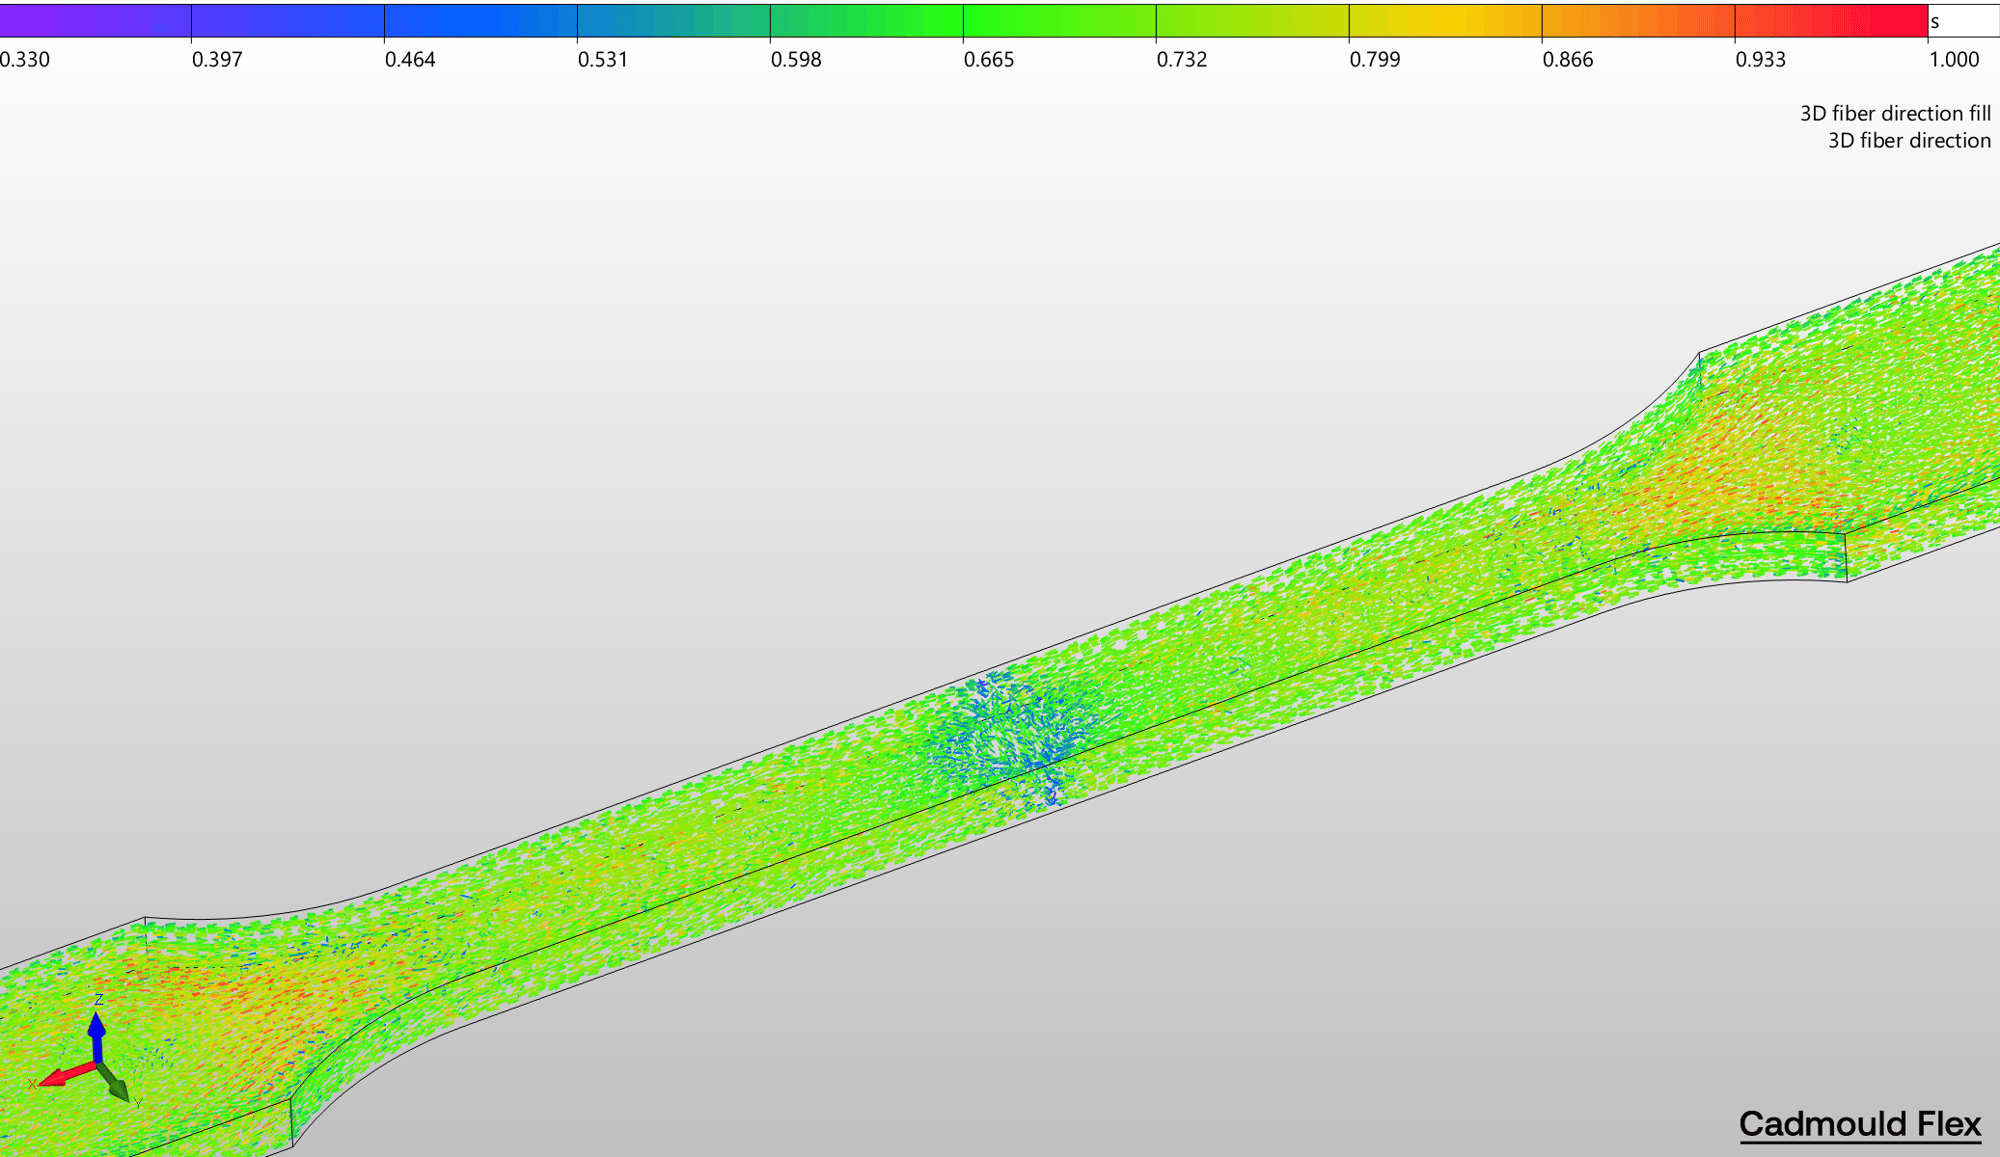Click the 0.665 scale tick label
This screenshot has height=1157, width=2000.
[x=988, y=60]
